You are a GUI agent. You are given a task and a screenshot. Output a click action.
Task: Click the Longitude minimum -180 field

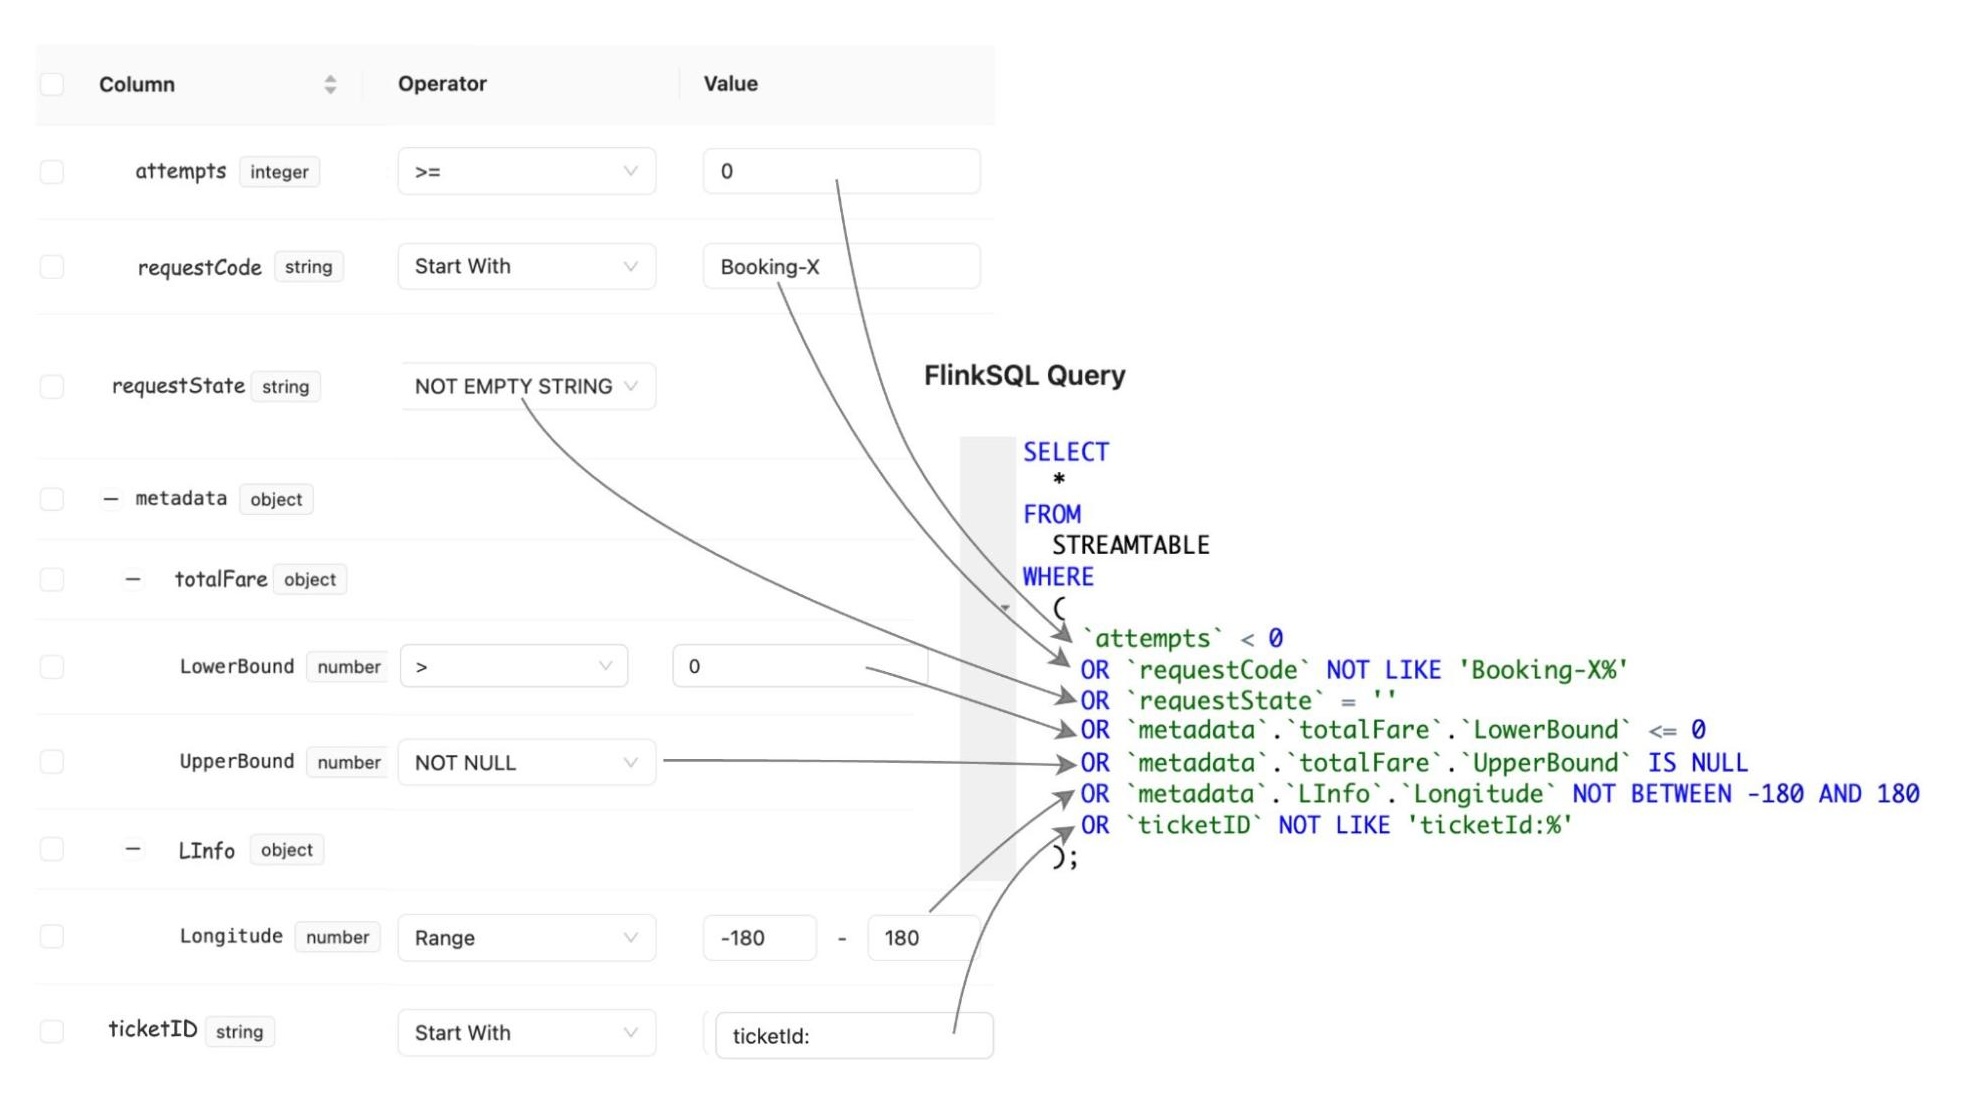(759, 938)
